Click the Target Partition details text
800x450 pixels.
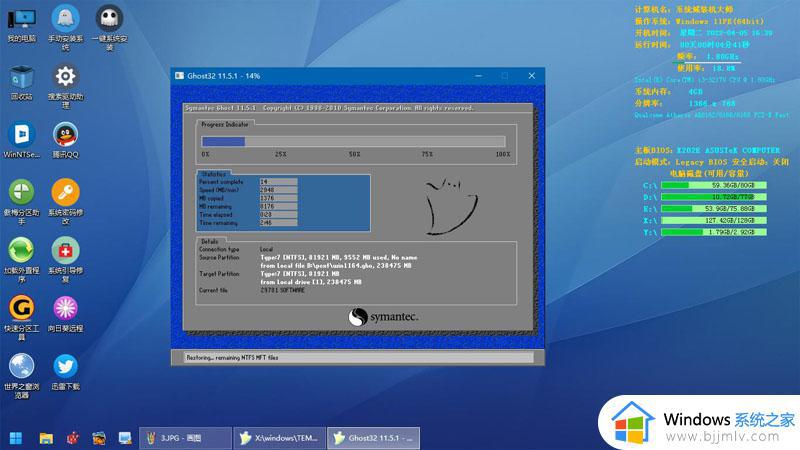311,278
